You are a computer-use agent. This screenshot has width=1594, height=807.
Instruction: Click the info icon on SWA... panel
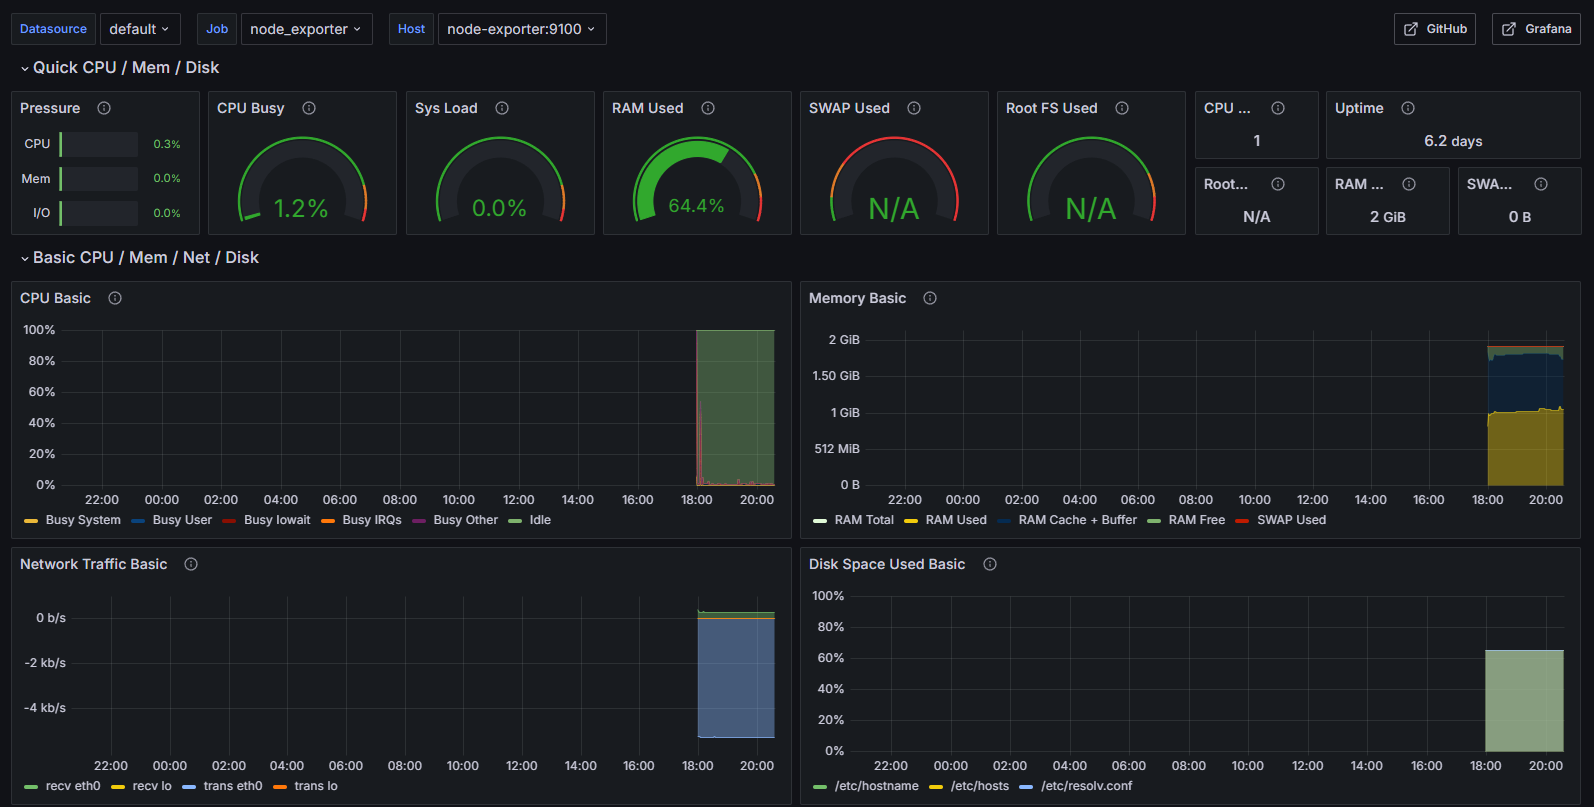tap(1541, 184)
